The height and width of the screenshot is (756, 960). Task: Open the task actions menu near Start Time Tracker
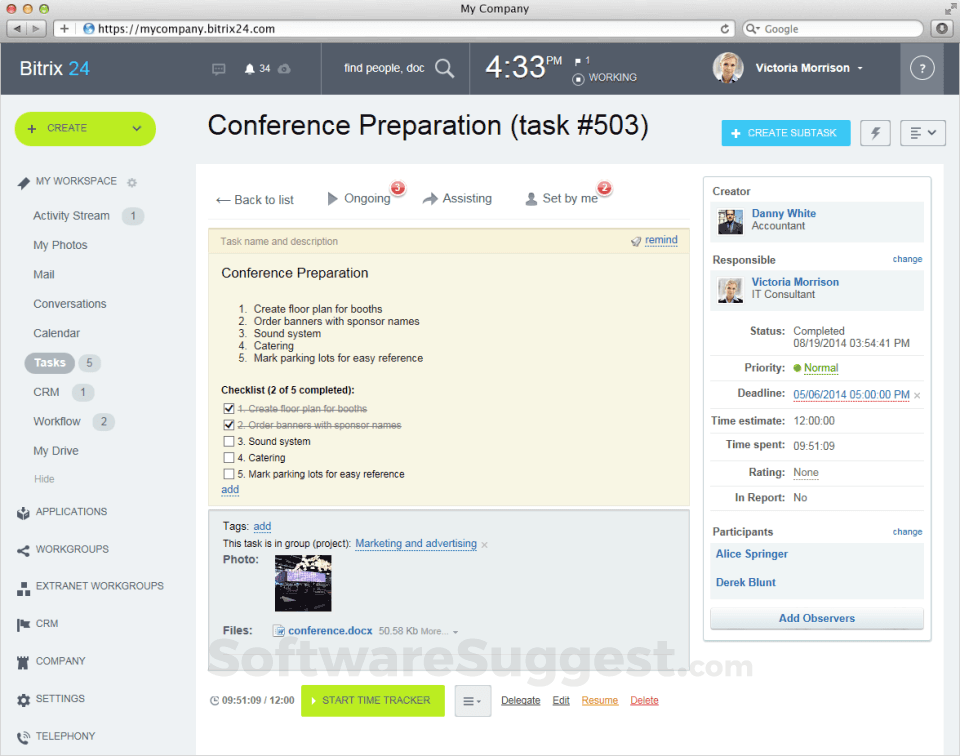click(471, 701)
